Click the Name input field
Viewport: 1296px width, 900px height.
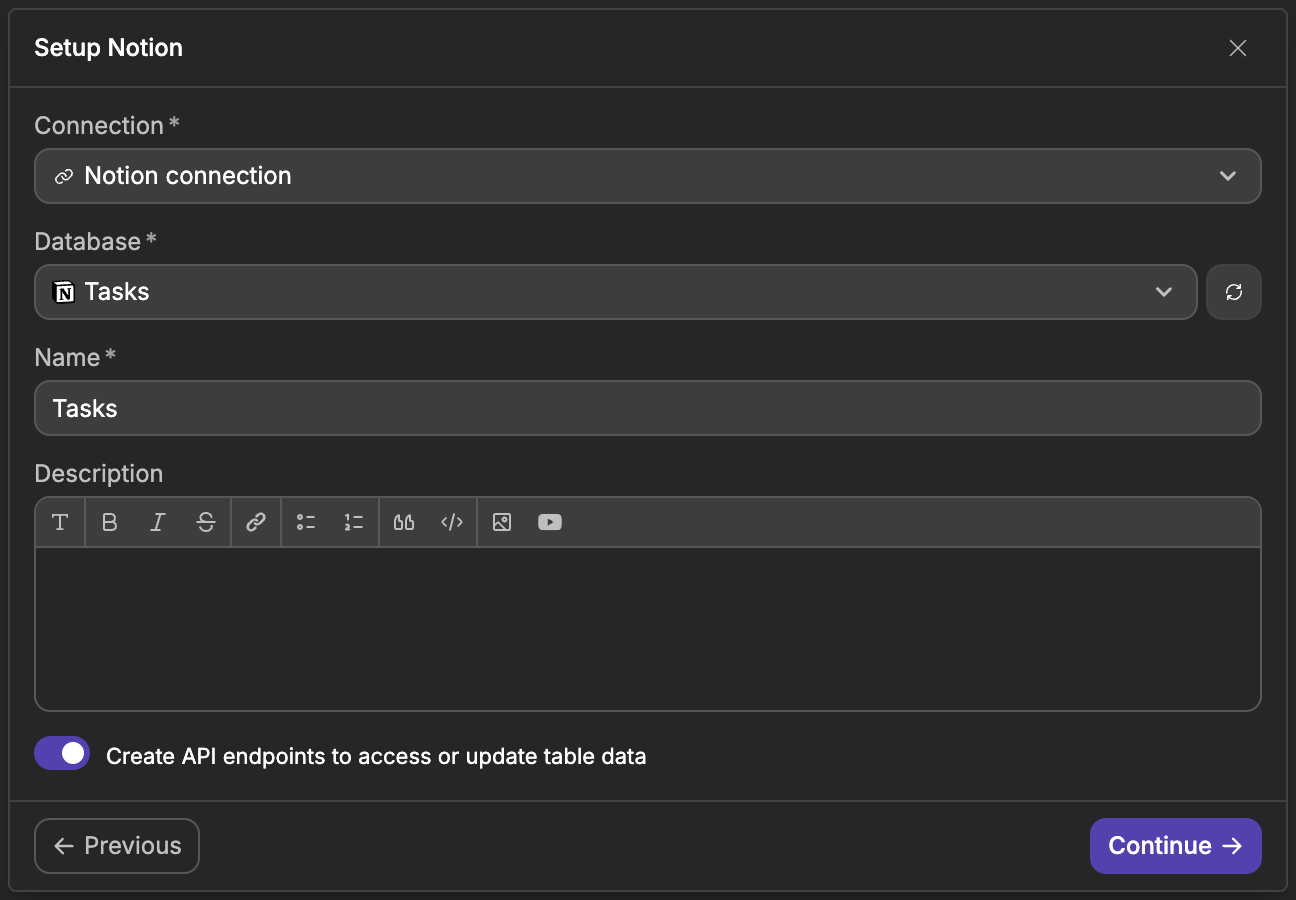click(x=648, y=408)
